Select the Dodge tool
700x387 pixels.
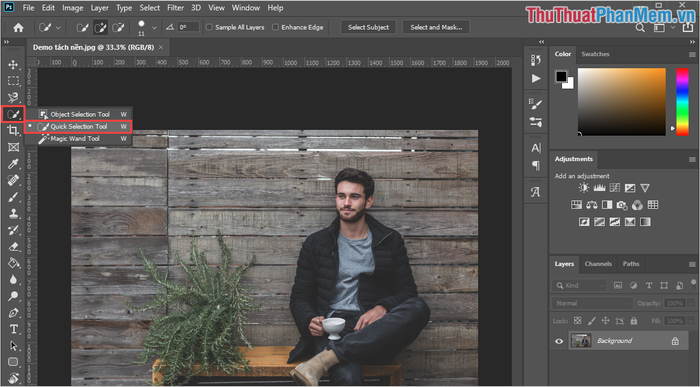point(13,296)
